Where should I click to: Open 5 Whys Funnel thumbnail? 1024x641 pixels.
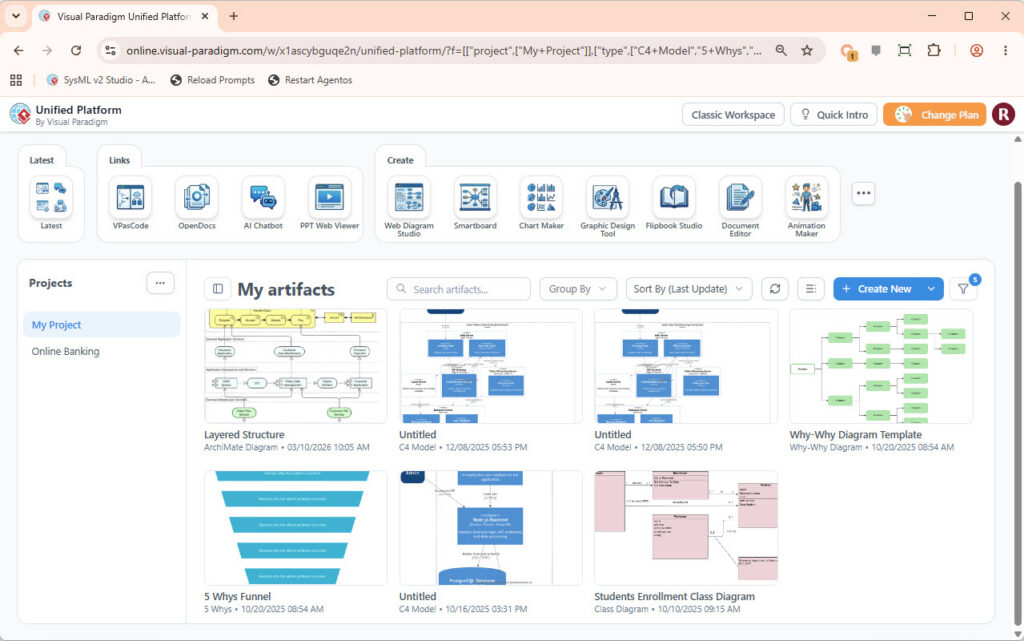tap(295, 528)
